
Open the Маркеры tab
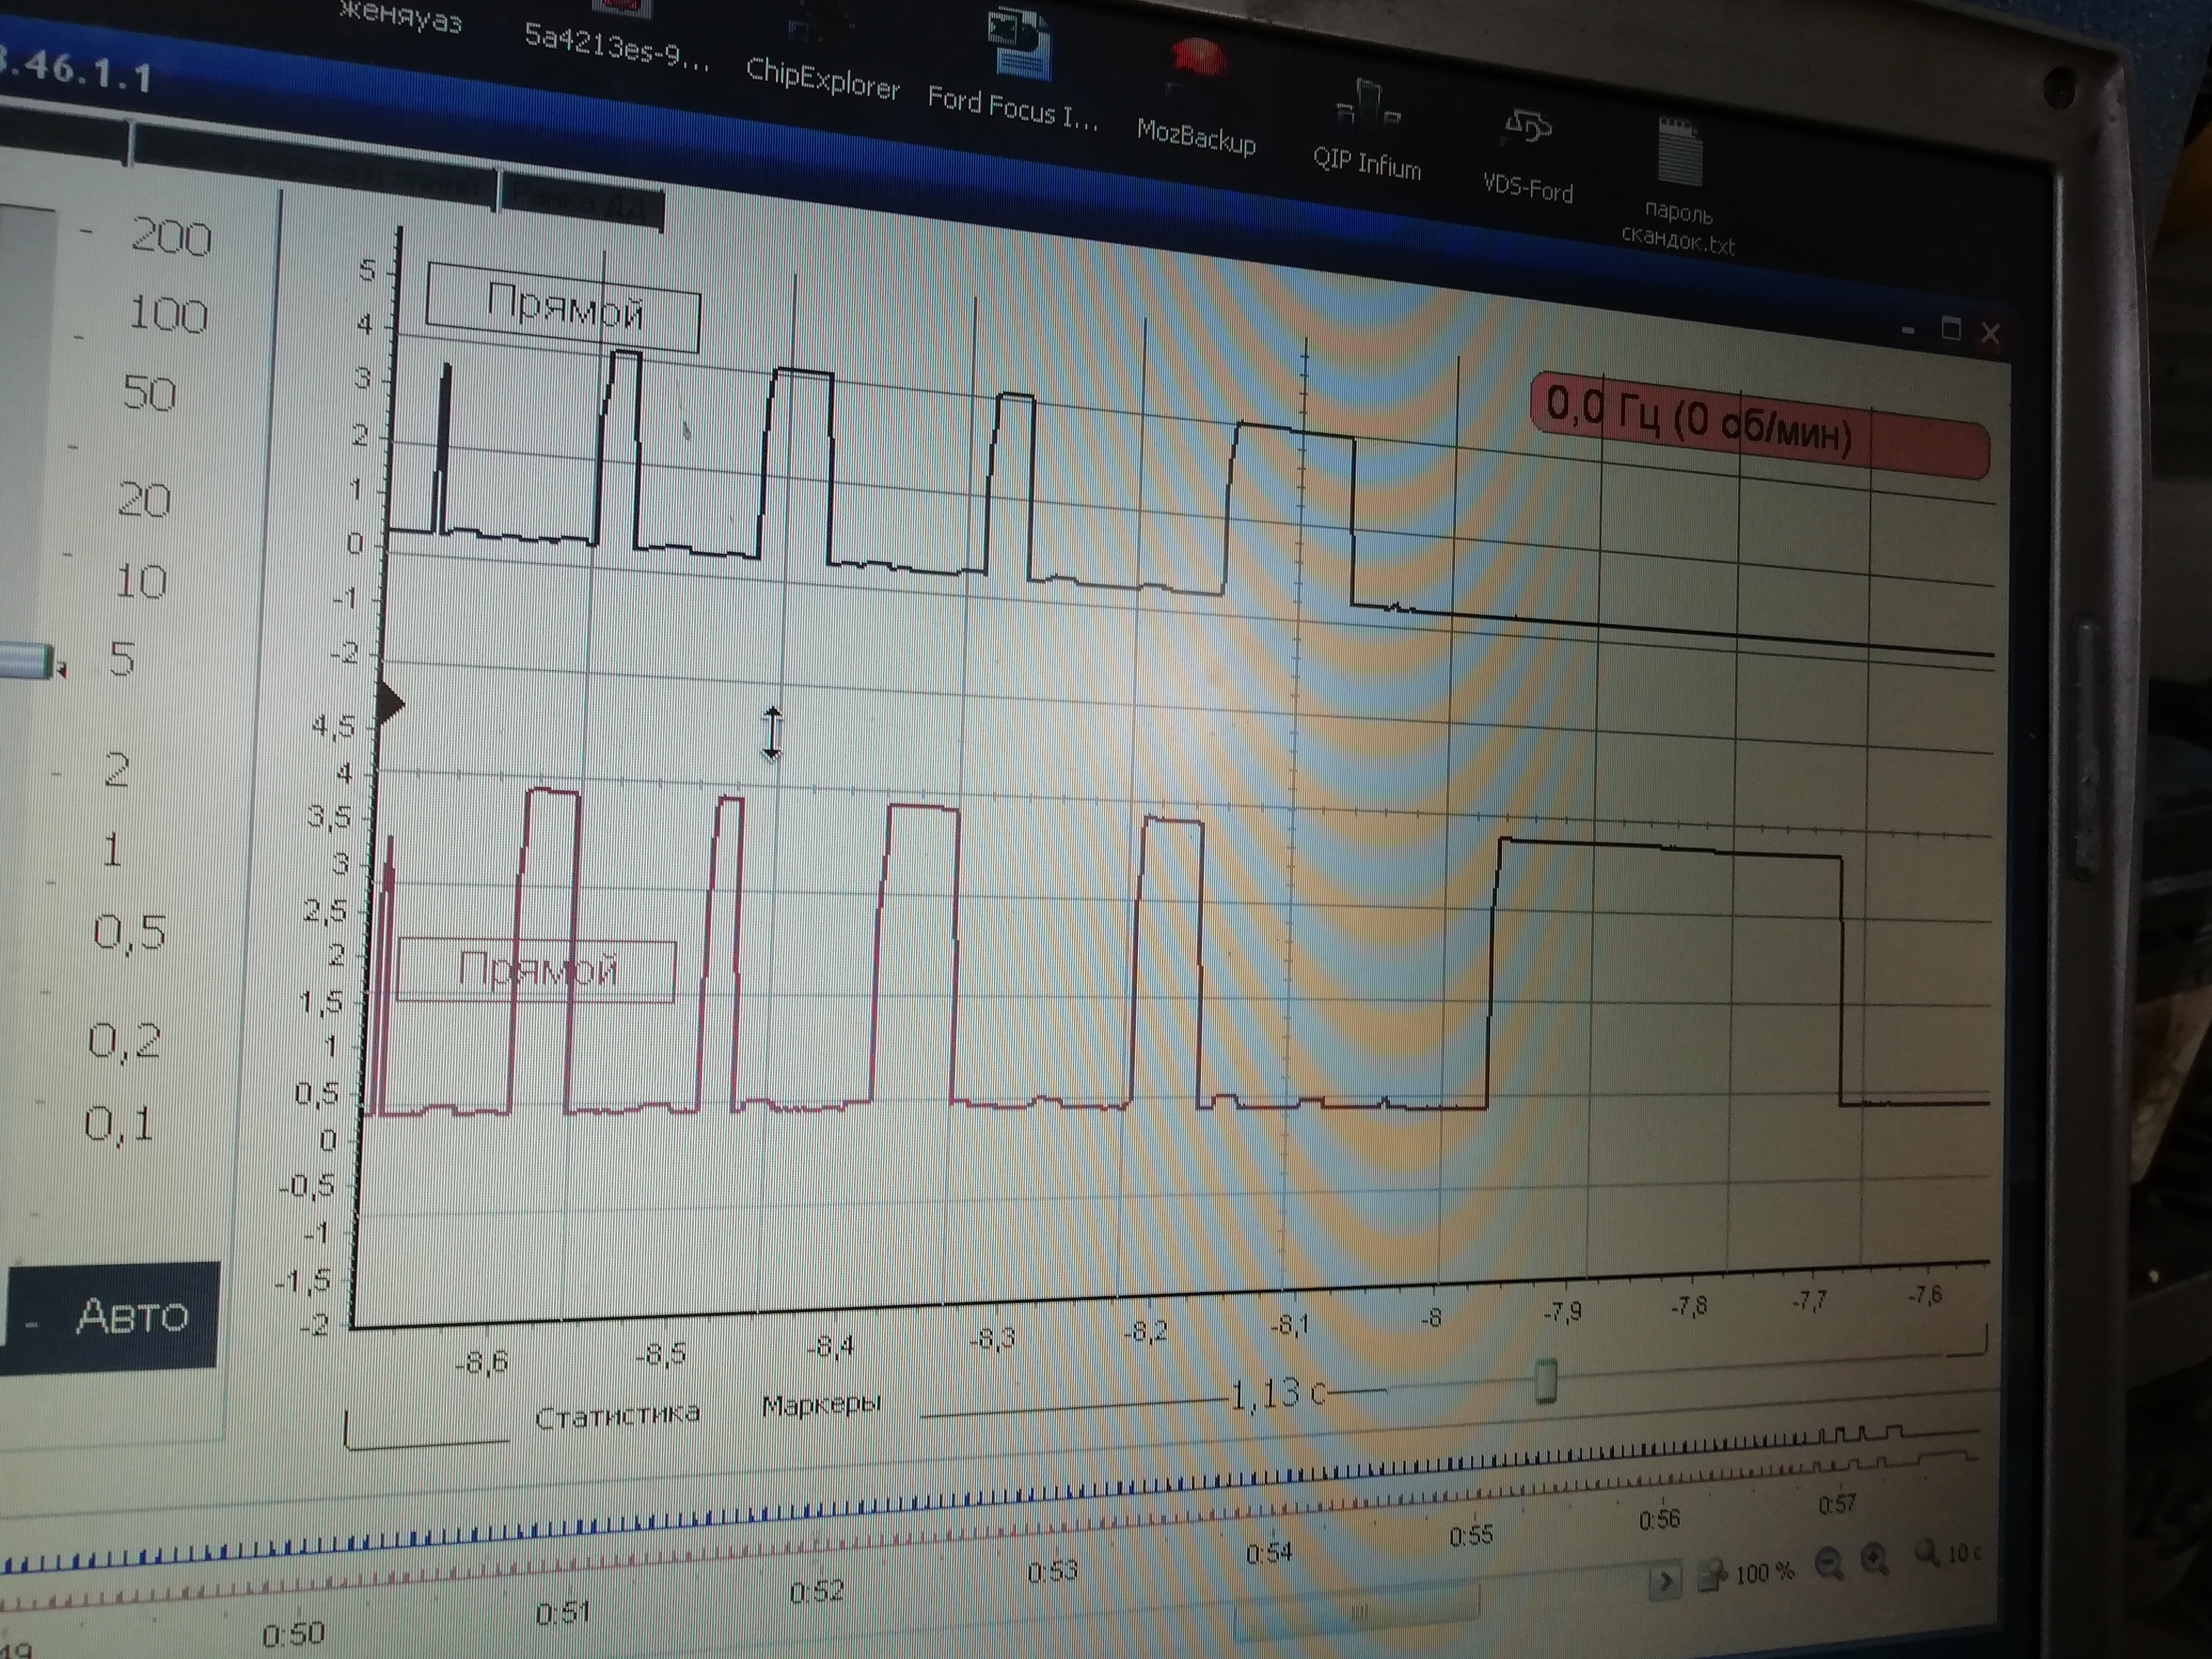pyautogui.click(x=821, y=1405)
